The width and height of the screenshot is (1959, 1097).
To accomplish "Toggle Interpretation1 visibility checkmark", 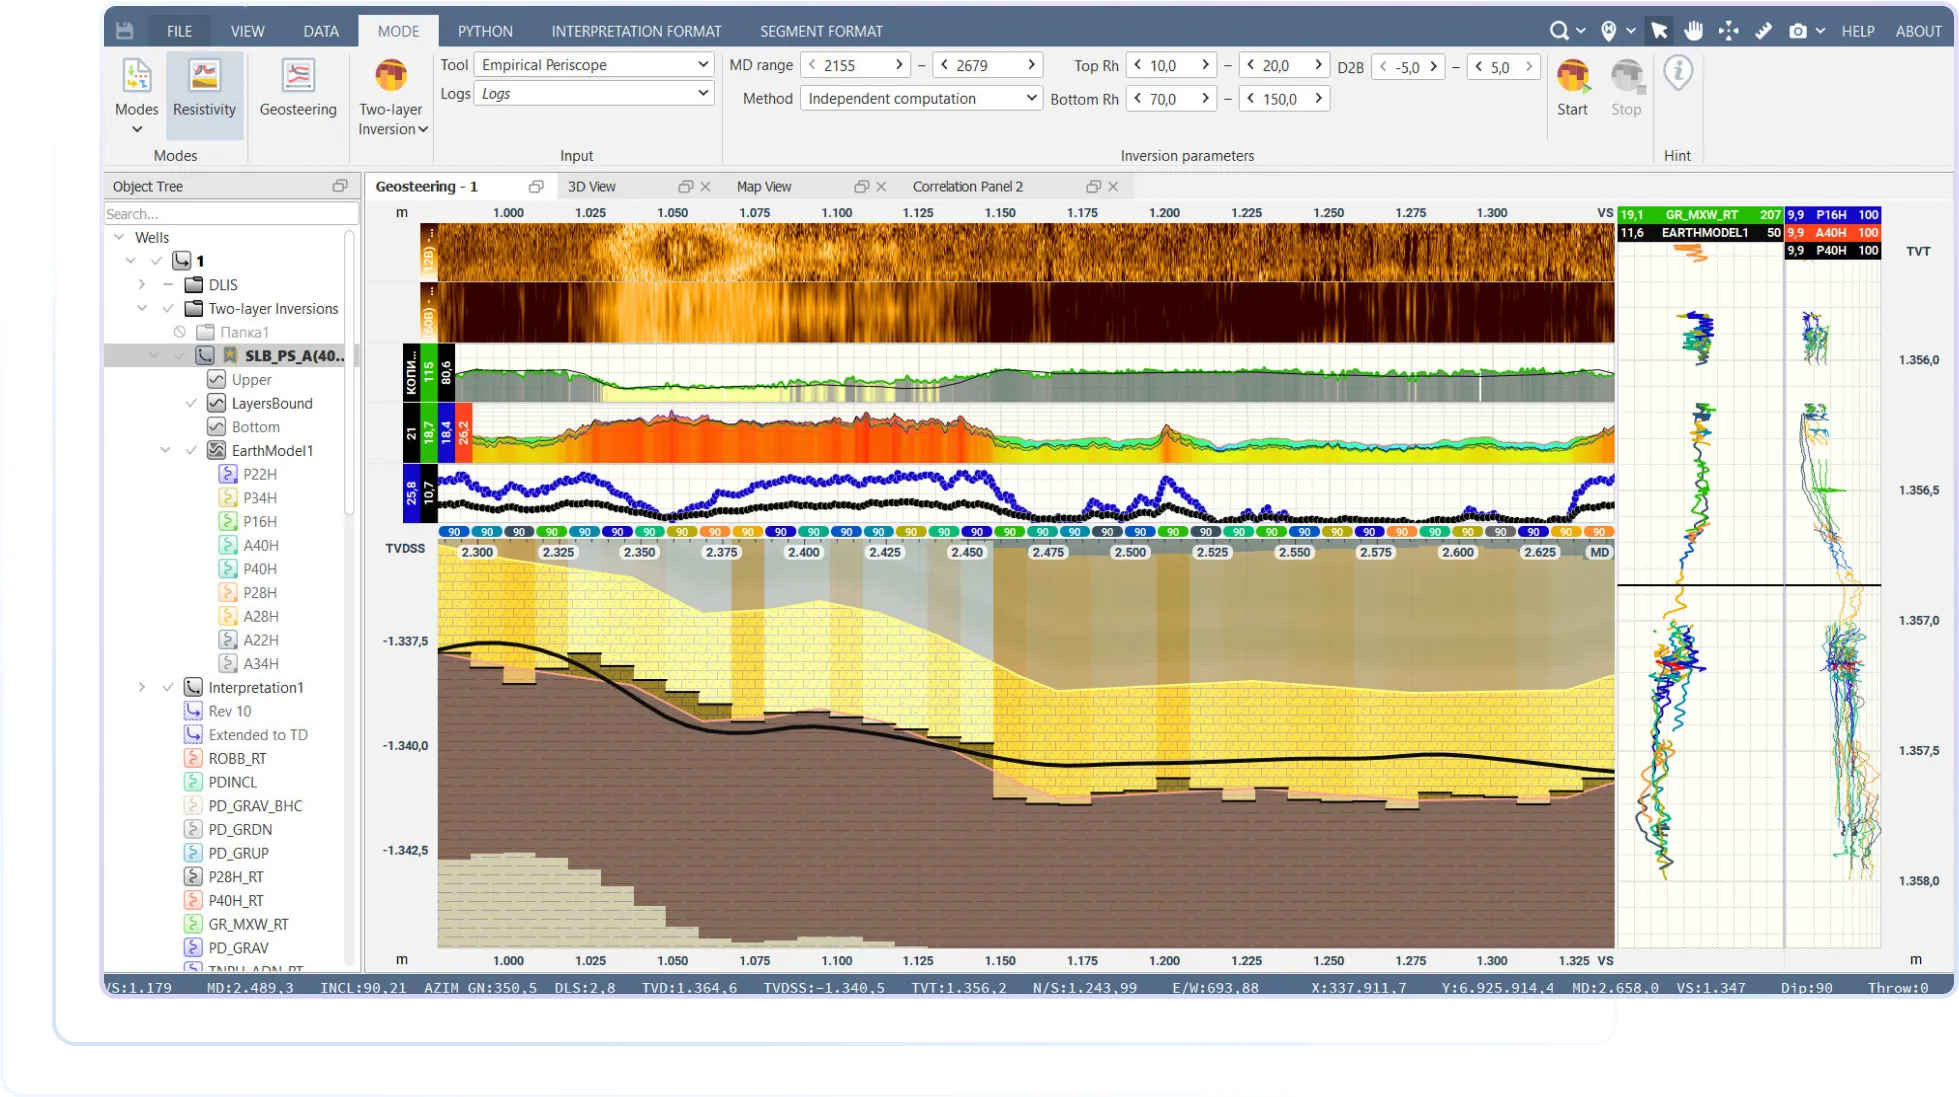I will 168,687.
